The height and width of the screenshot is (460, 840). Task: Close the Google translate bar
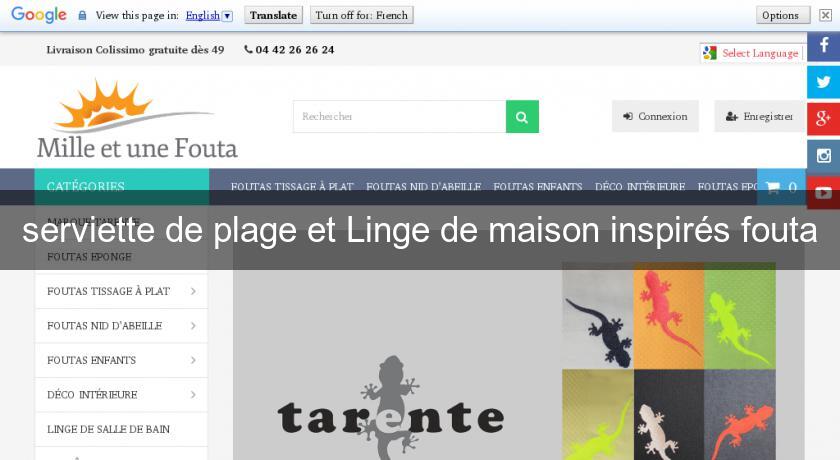pos(826,15)
